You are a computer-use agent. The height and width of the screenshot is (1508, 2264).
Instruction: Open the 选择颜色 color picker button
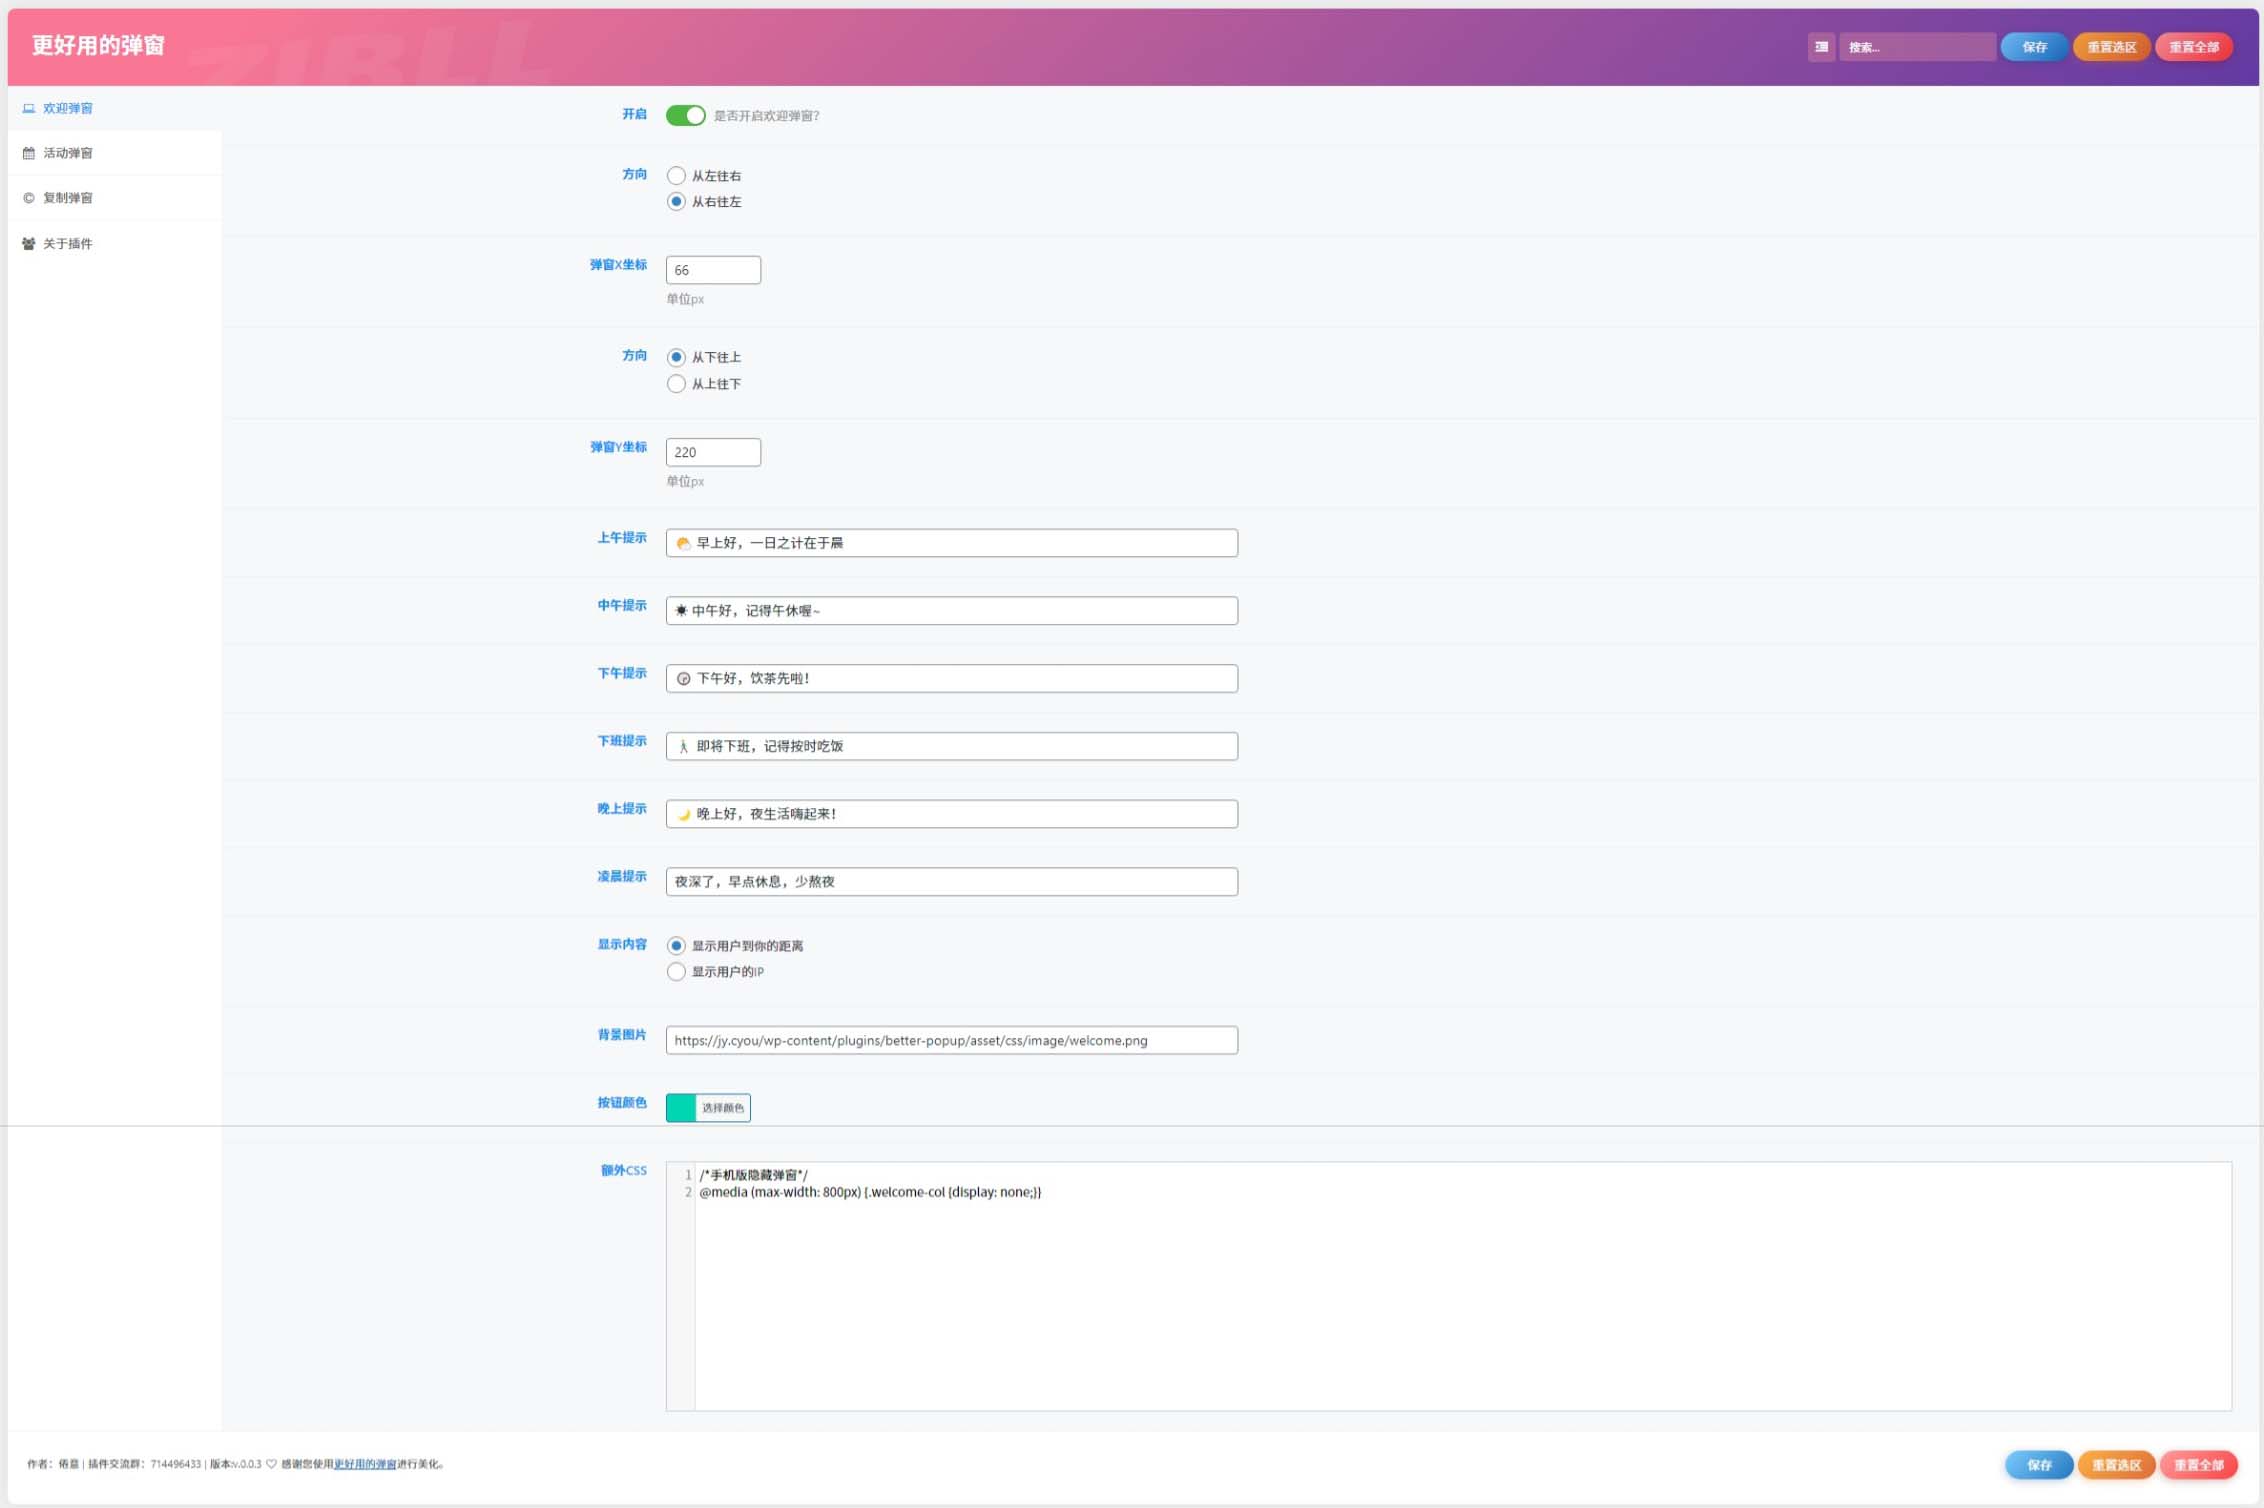click(x=723, y=1107)
